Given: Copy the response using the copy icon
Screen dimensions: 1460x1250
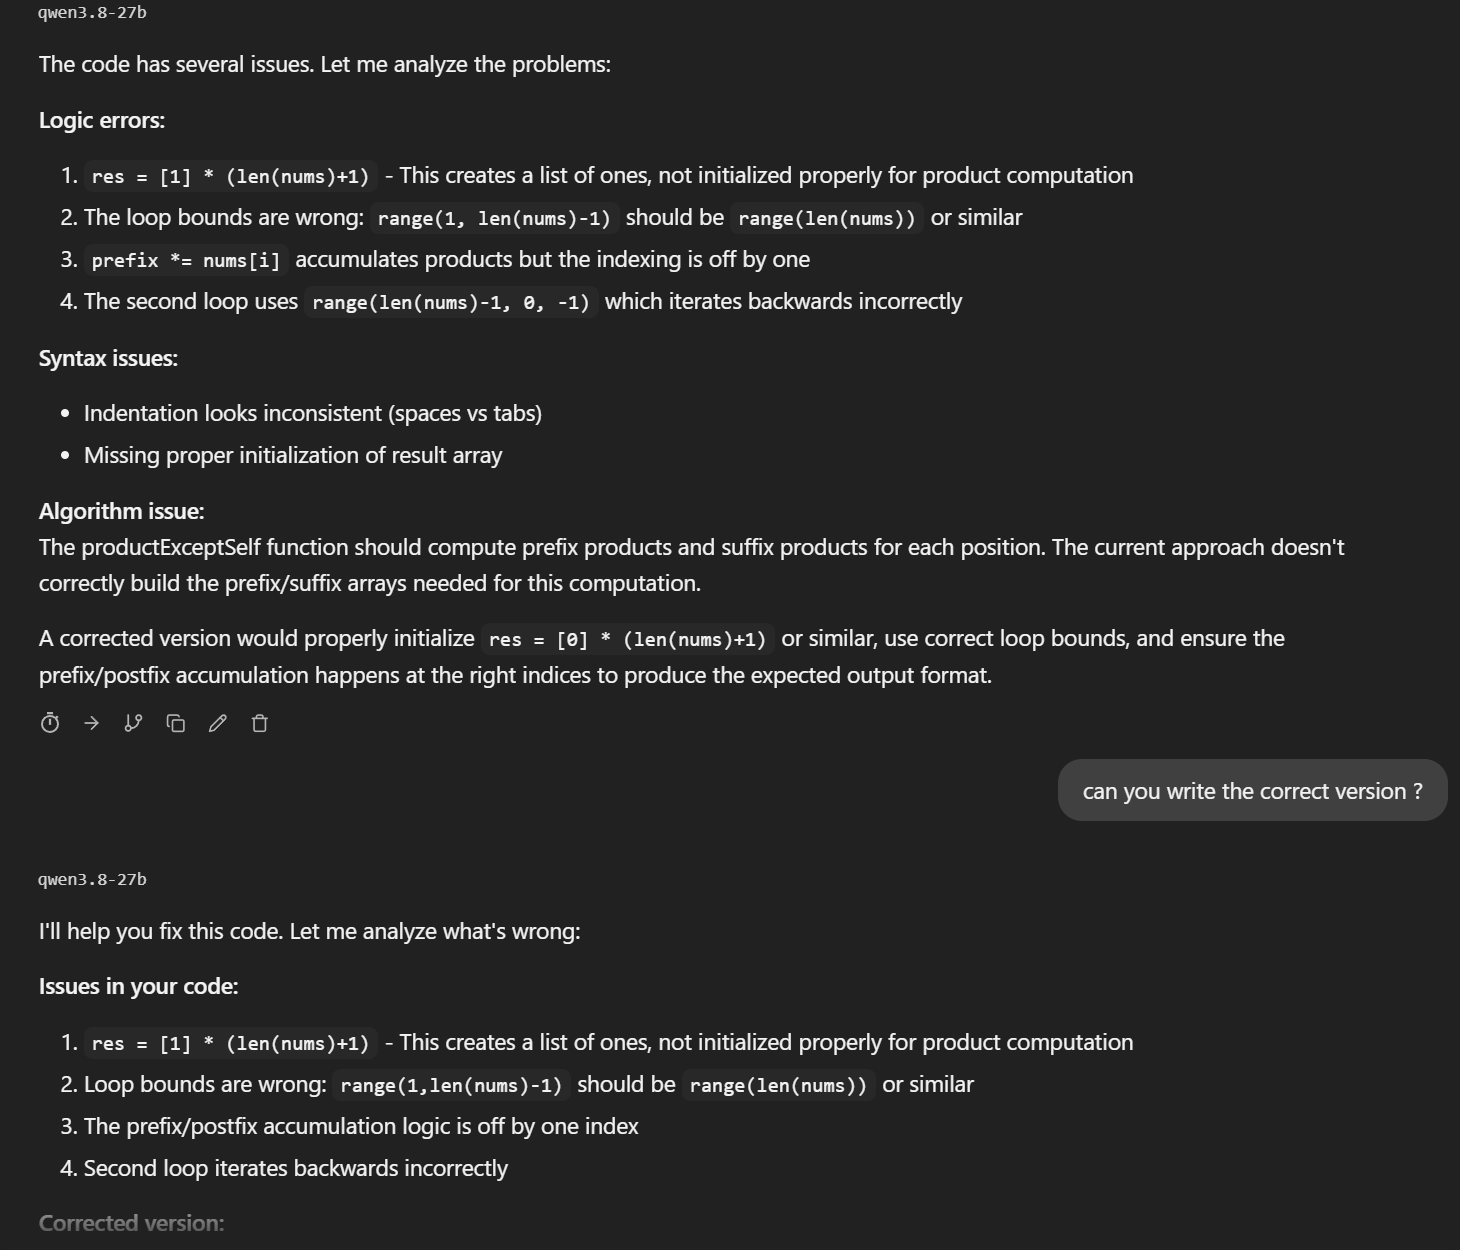Looking at the screenshot, I should pos(176,723).
